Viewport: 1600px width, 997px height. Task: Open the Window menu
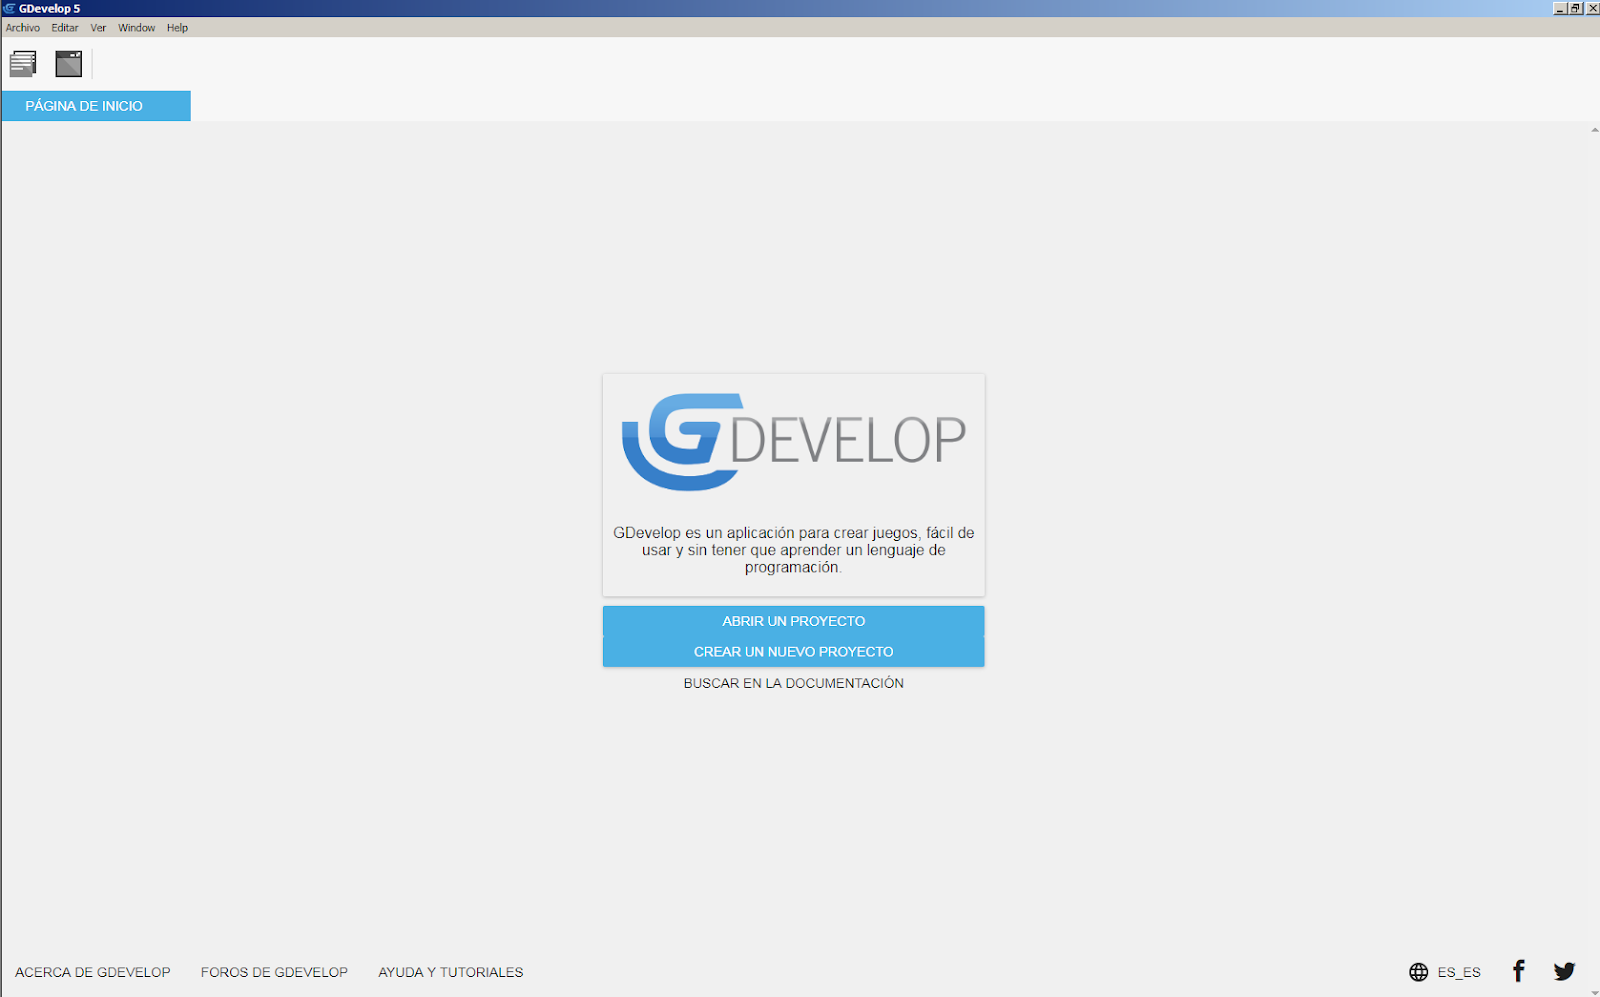click(136, 27)
